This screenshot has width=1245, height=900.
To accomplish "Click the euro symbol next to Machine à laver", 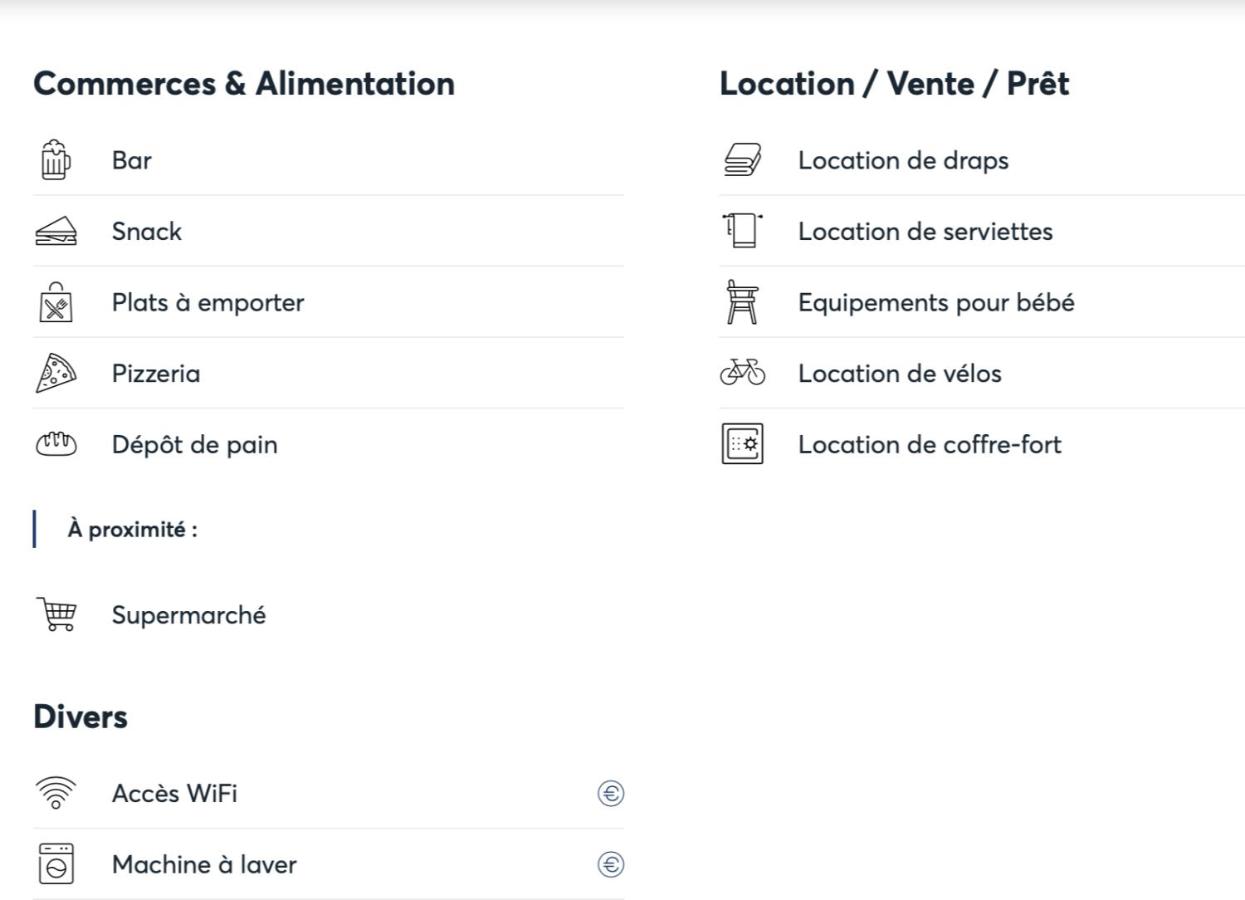I will [611, 865].
